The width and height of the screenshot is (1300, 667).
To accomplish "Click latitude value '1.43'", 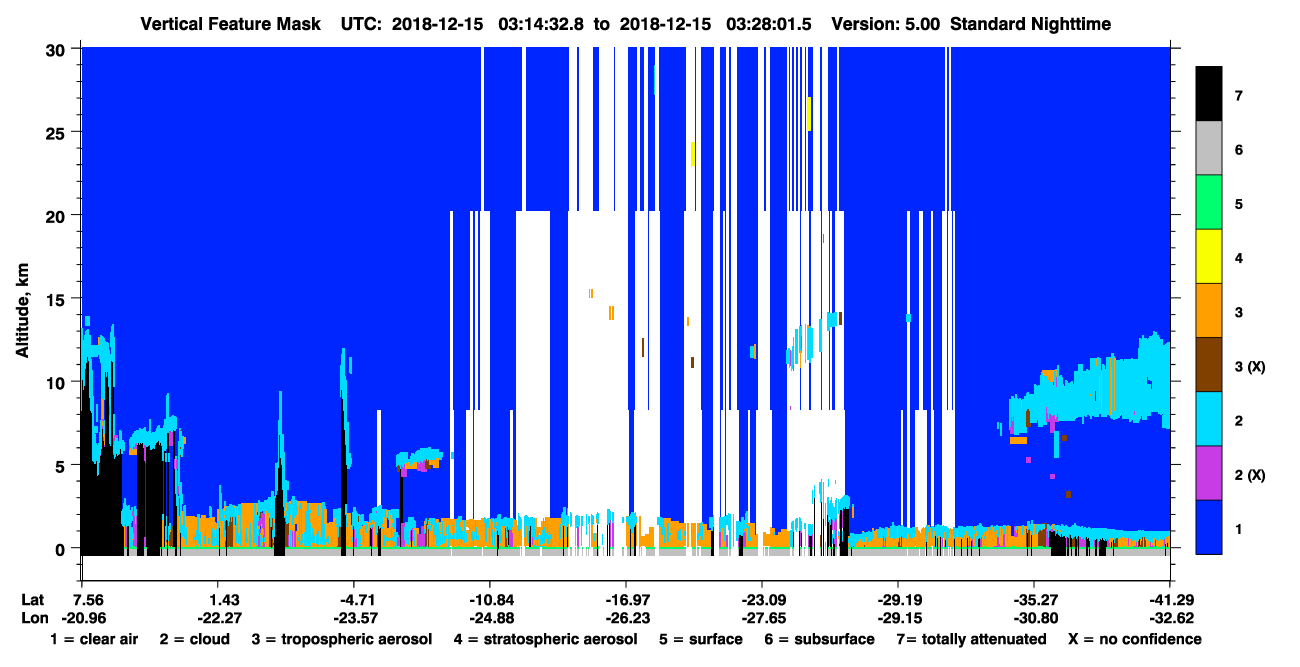I will (226, 599).
